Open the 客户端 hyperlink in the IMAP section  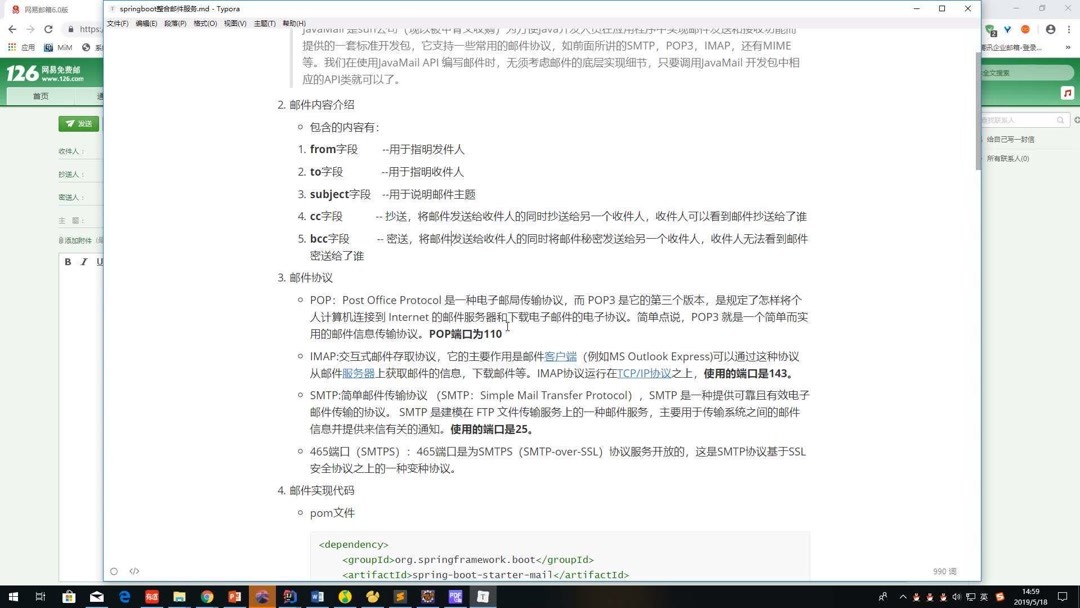pos(560,356)
